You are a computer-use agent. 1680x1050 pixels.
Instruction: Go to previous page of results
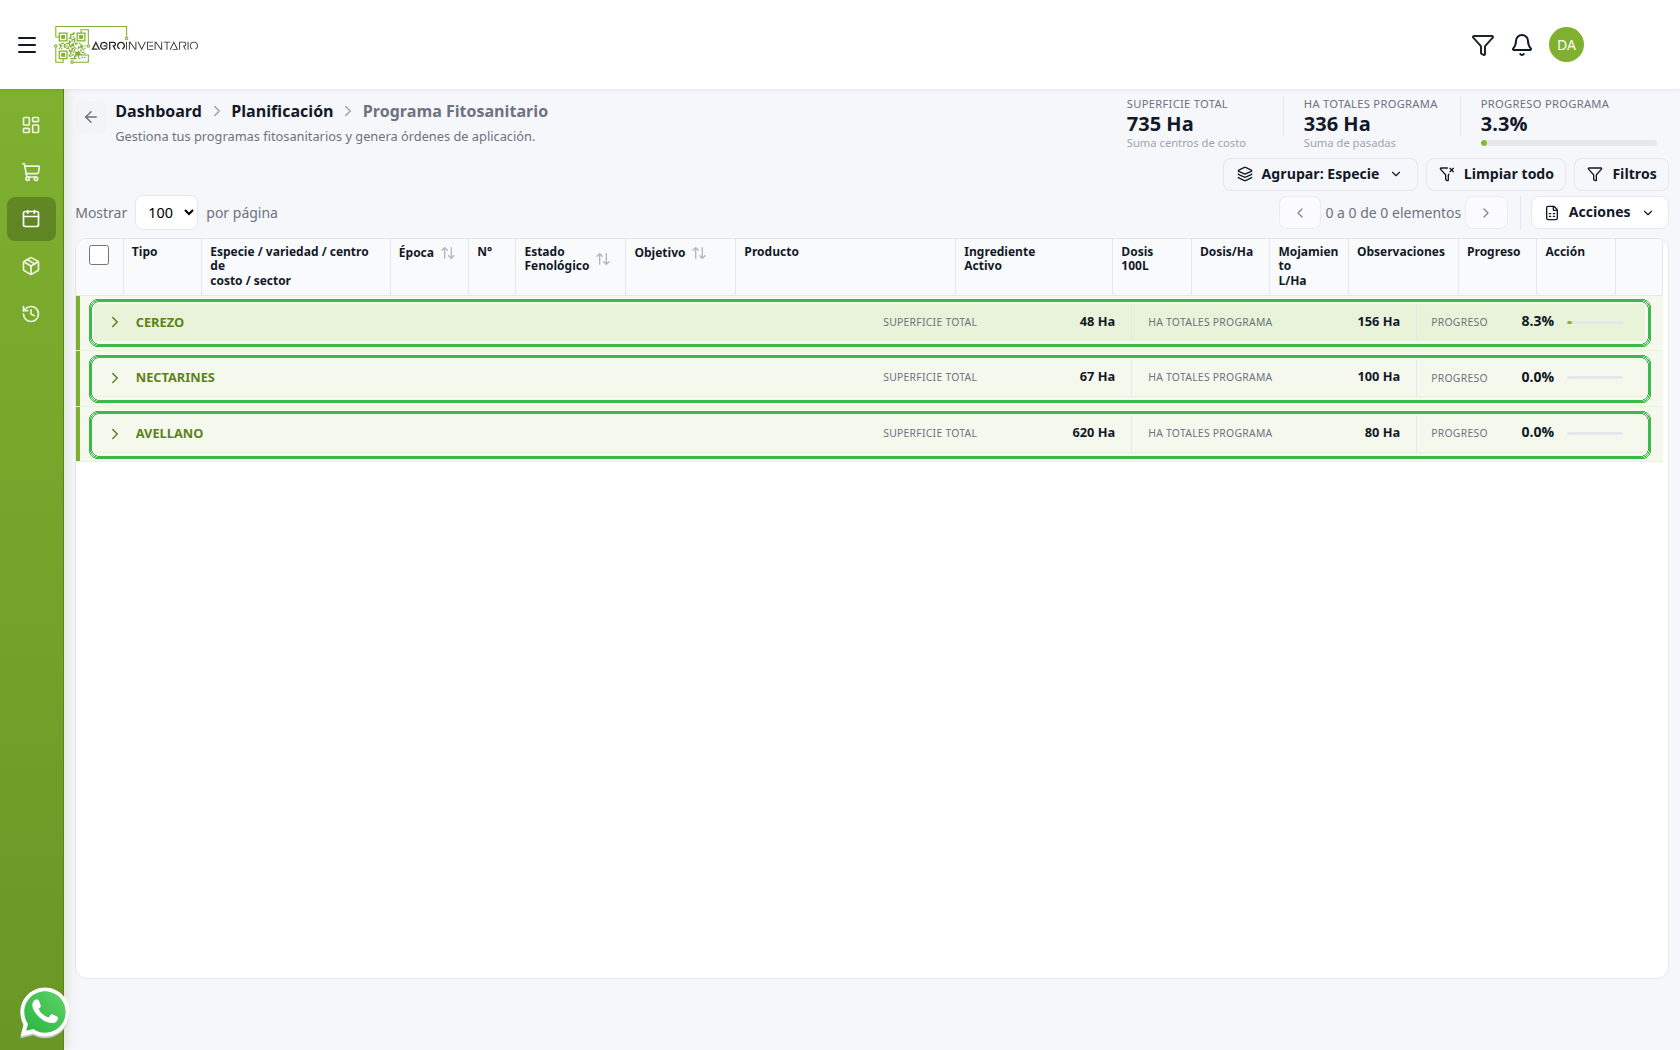(x=1300, y=213)
